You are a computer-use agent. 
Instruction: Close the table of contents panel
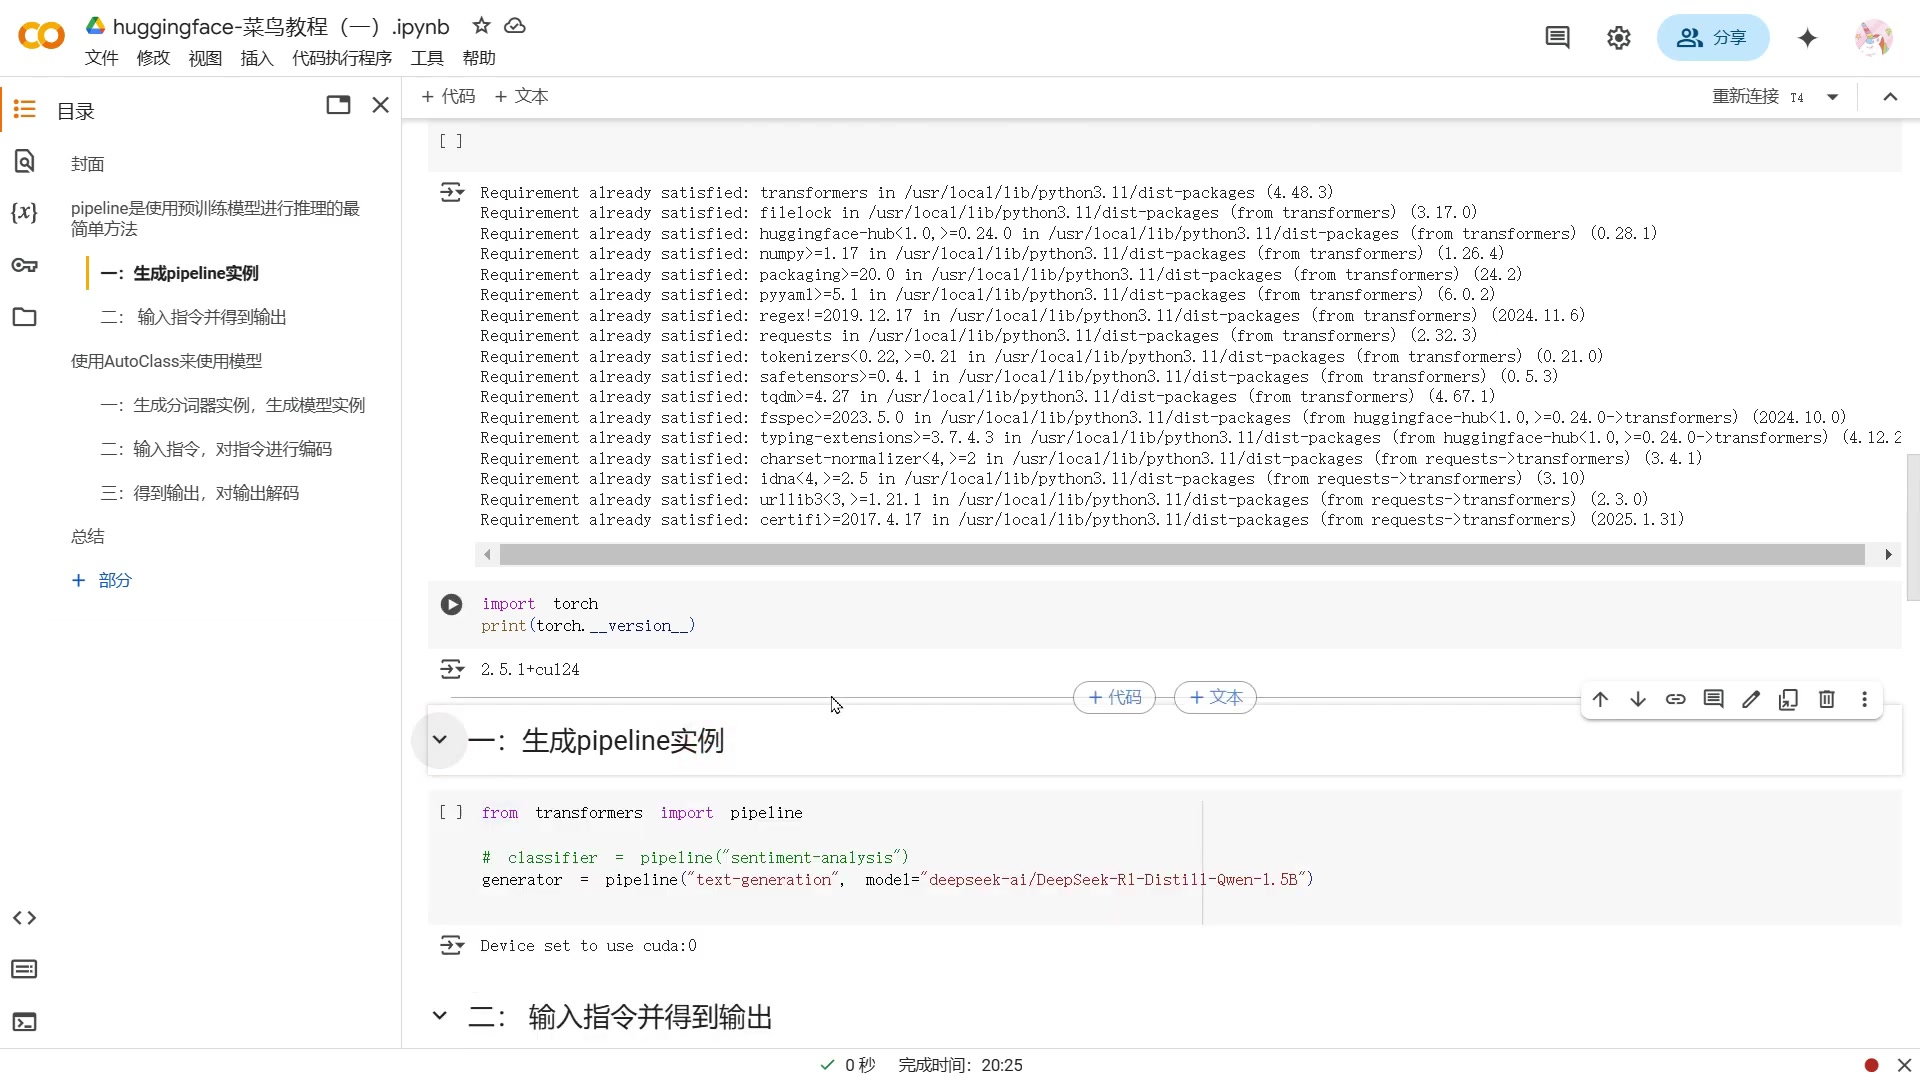click(381, 105)
